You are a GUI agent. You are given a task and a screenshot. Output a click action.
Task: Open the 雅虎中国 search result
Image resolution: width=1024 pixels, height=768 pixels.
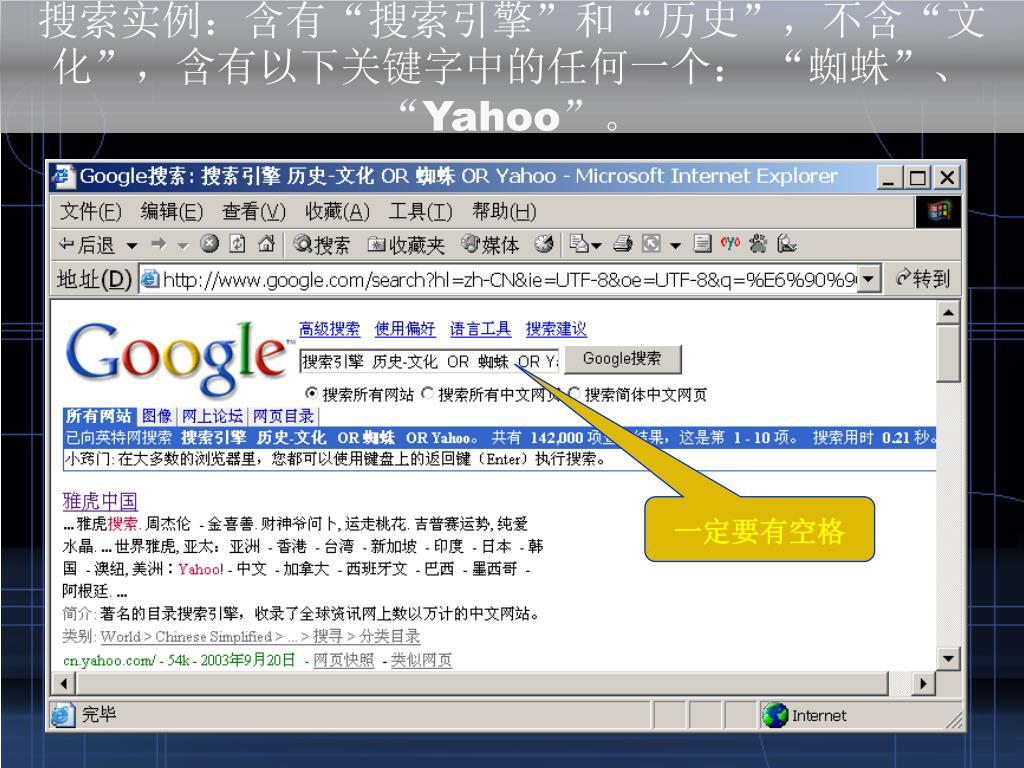coord(100,501)
